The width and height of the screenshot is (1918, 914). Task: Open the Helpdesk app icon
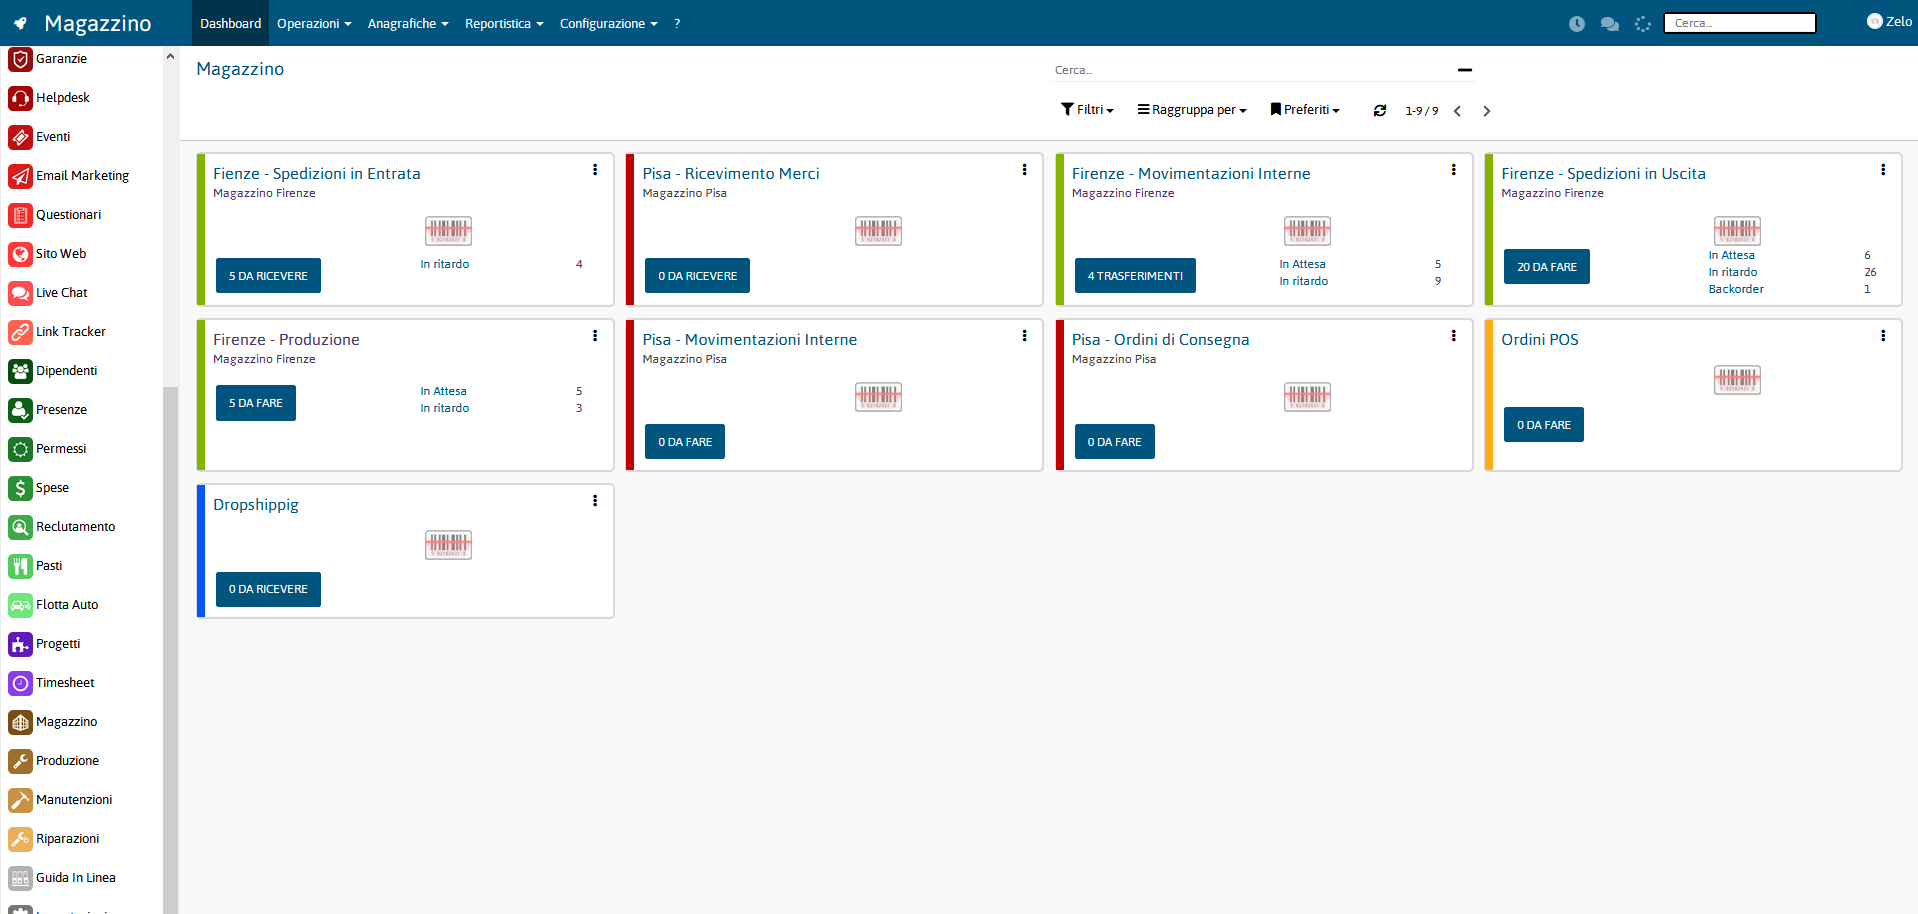click(20, 98)
